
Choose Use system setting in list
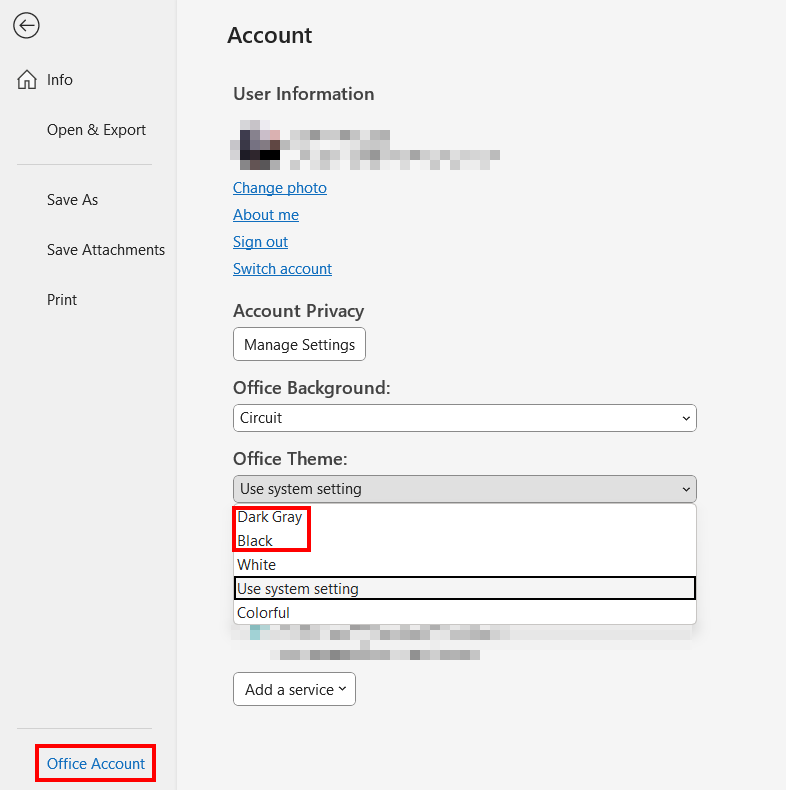pyautogui.click(x=465, y=588)
